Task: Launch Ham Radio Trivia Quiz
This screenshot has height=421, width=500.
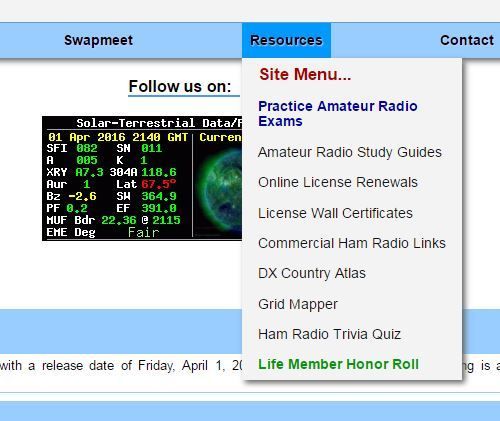Action: 329,334
